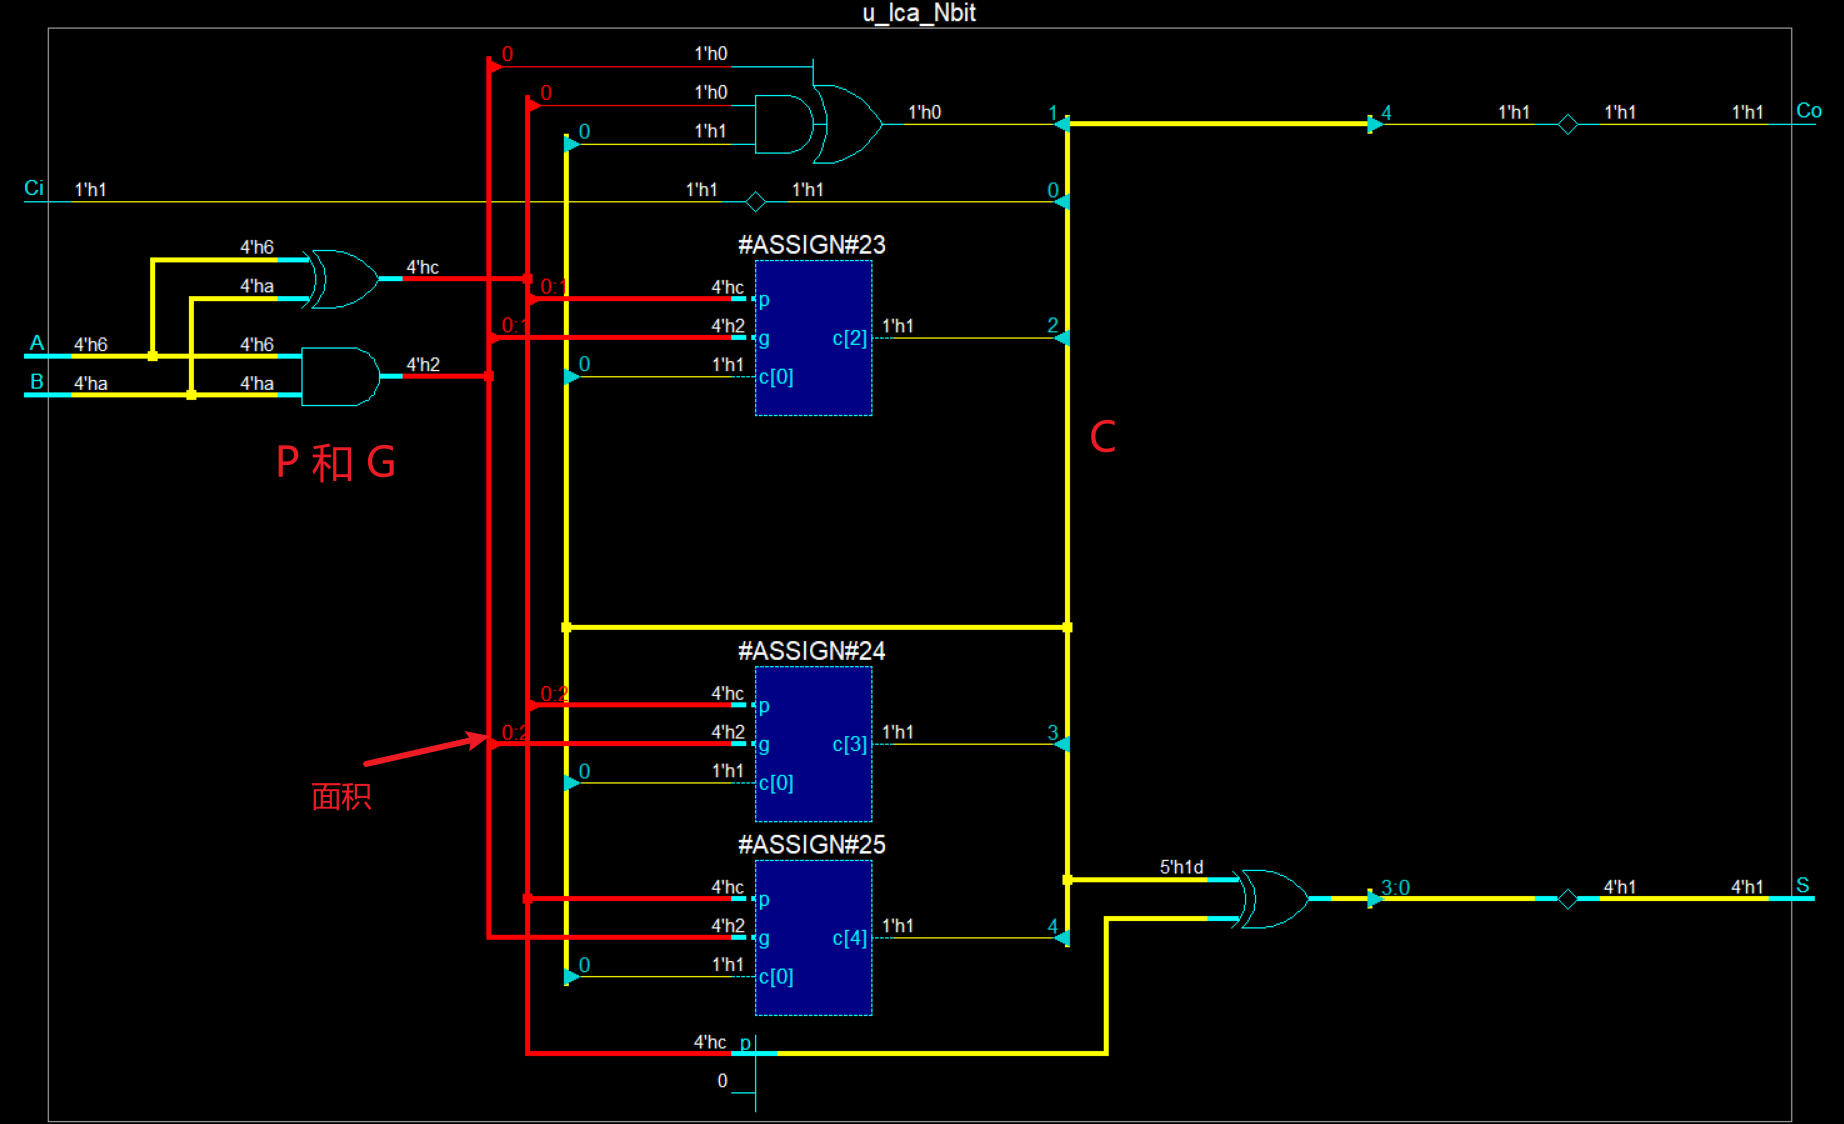Screen dimensions: 1844x1124
Task: Click the Ci input port label
Action: (x=34, y=189)
